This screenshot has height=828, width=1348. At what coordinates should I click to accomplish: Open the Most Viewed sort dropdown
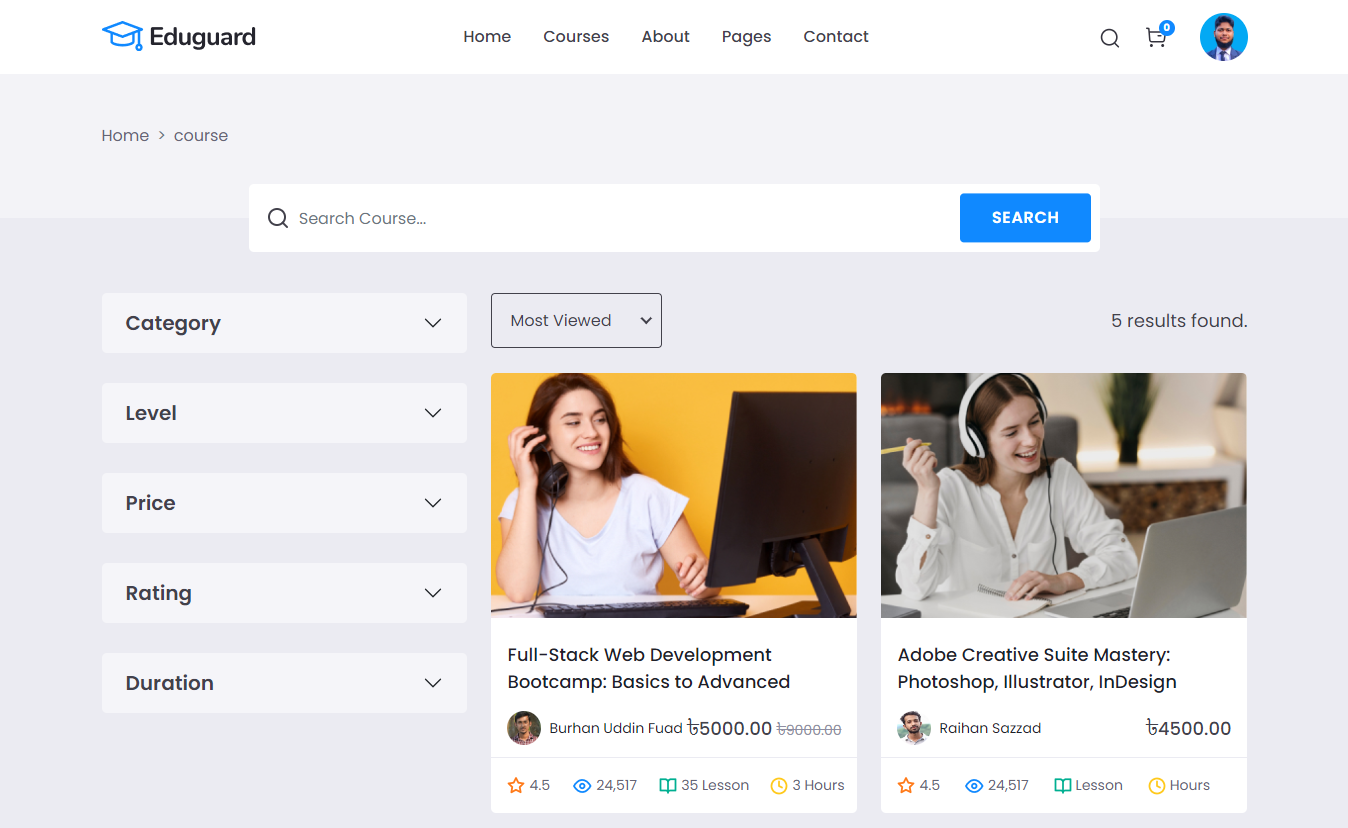point(576,321)
